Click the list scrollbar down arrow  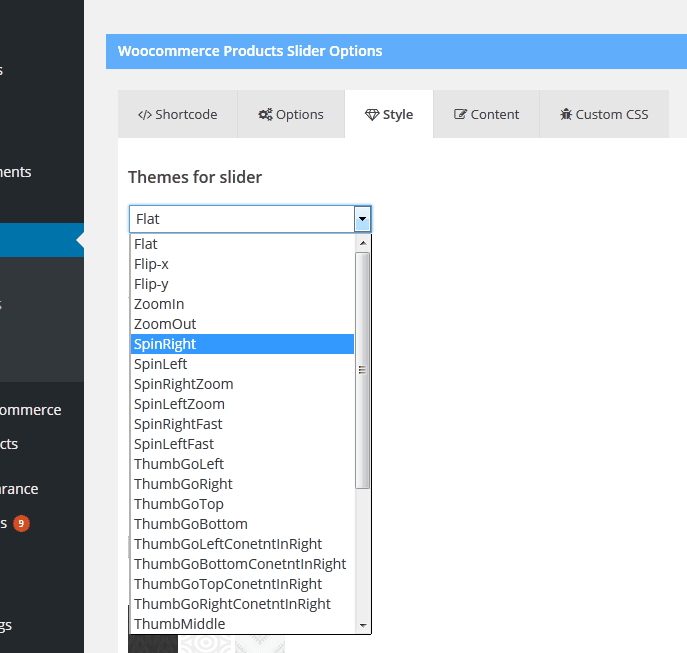pos(363,625)
